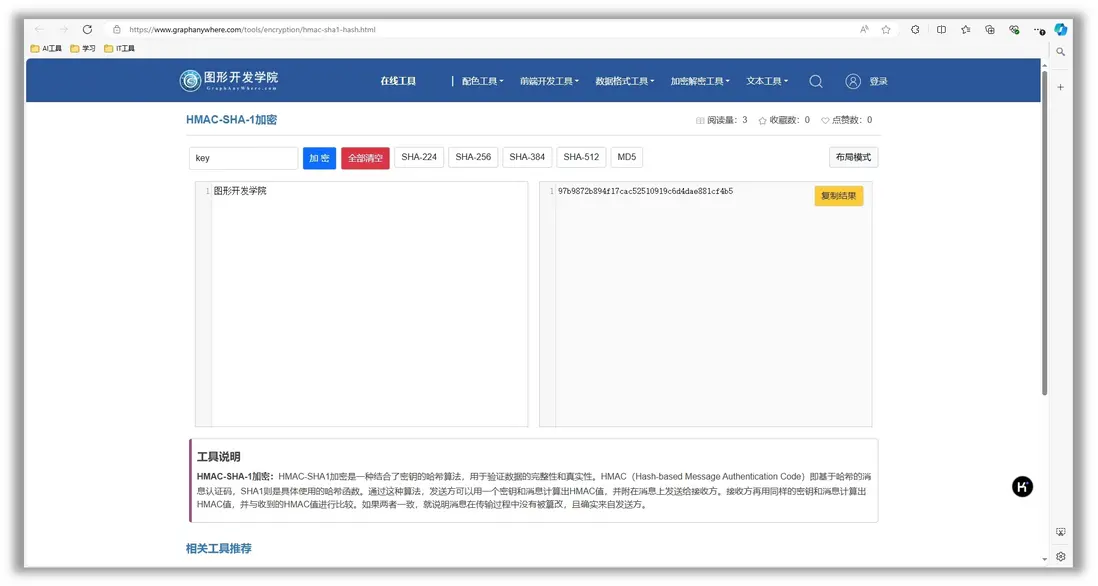
Task: Open the split screen icon
Action: click(x=941, y=29)
